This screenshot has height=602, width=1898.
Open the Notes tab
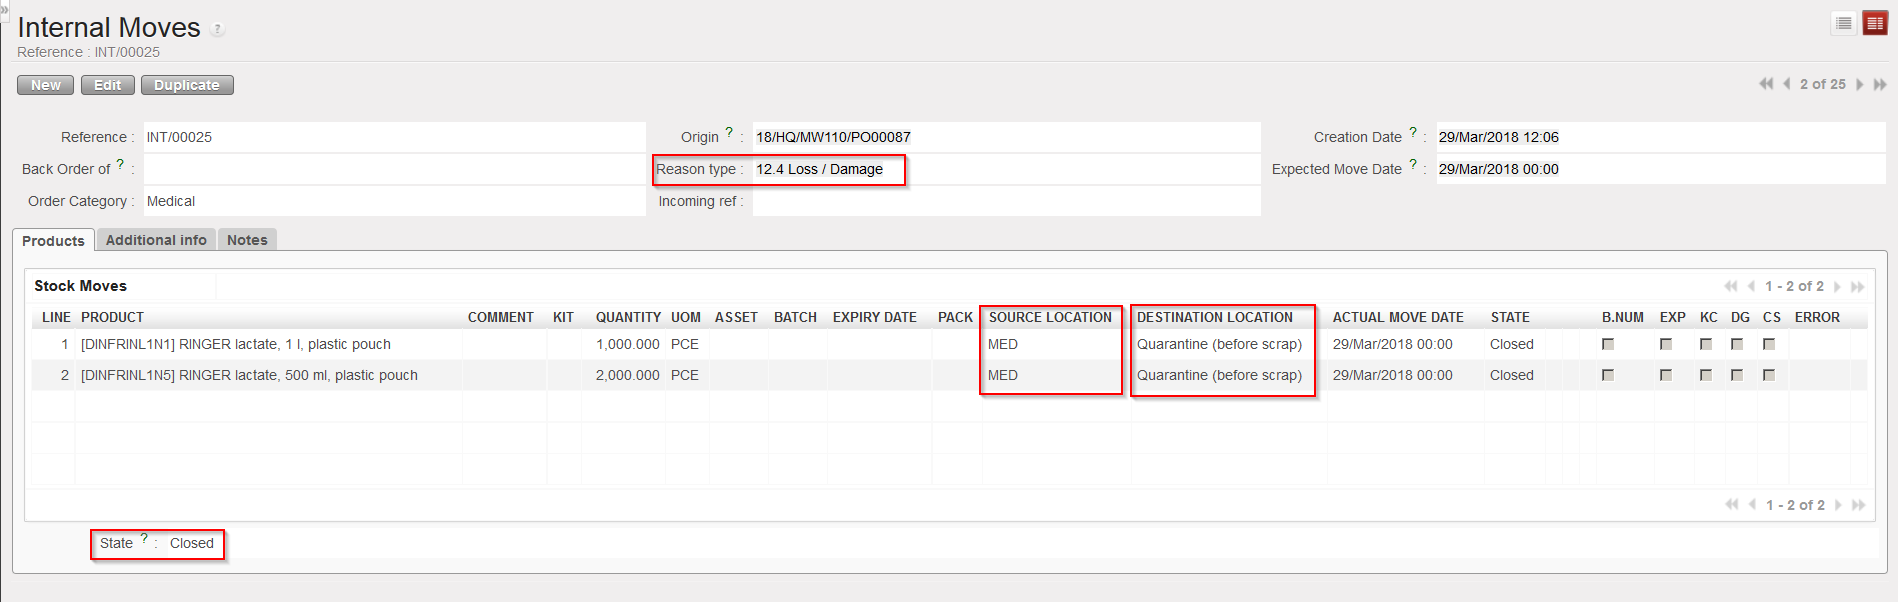(x=247, y=240)
